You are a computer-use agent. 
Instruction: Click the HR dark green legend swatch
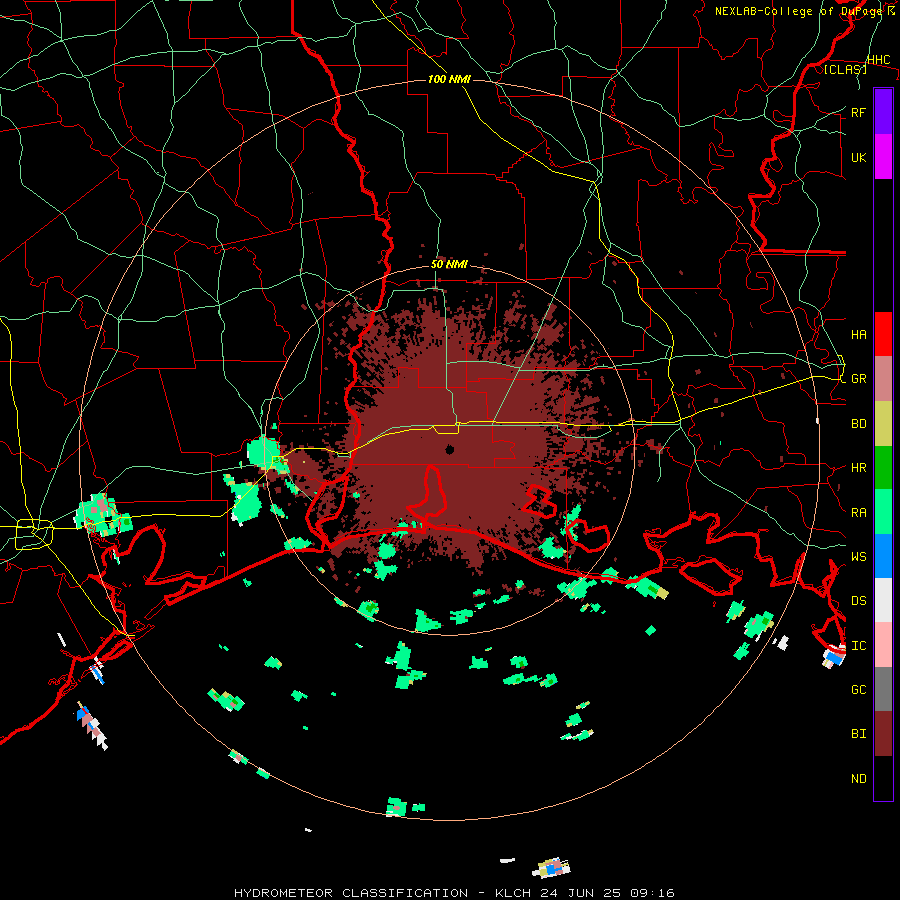tap(883, 467)
